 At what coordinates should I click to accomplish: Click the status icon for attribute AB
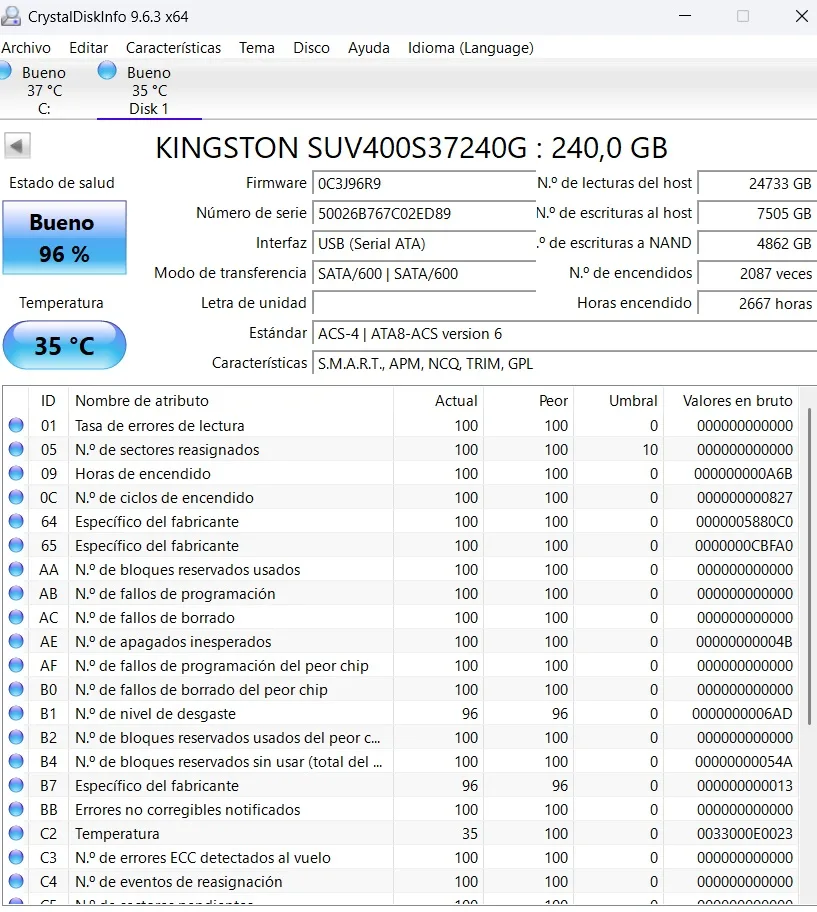(16, 593)
